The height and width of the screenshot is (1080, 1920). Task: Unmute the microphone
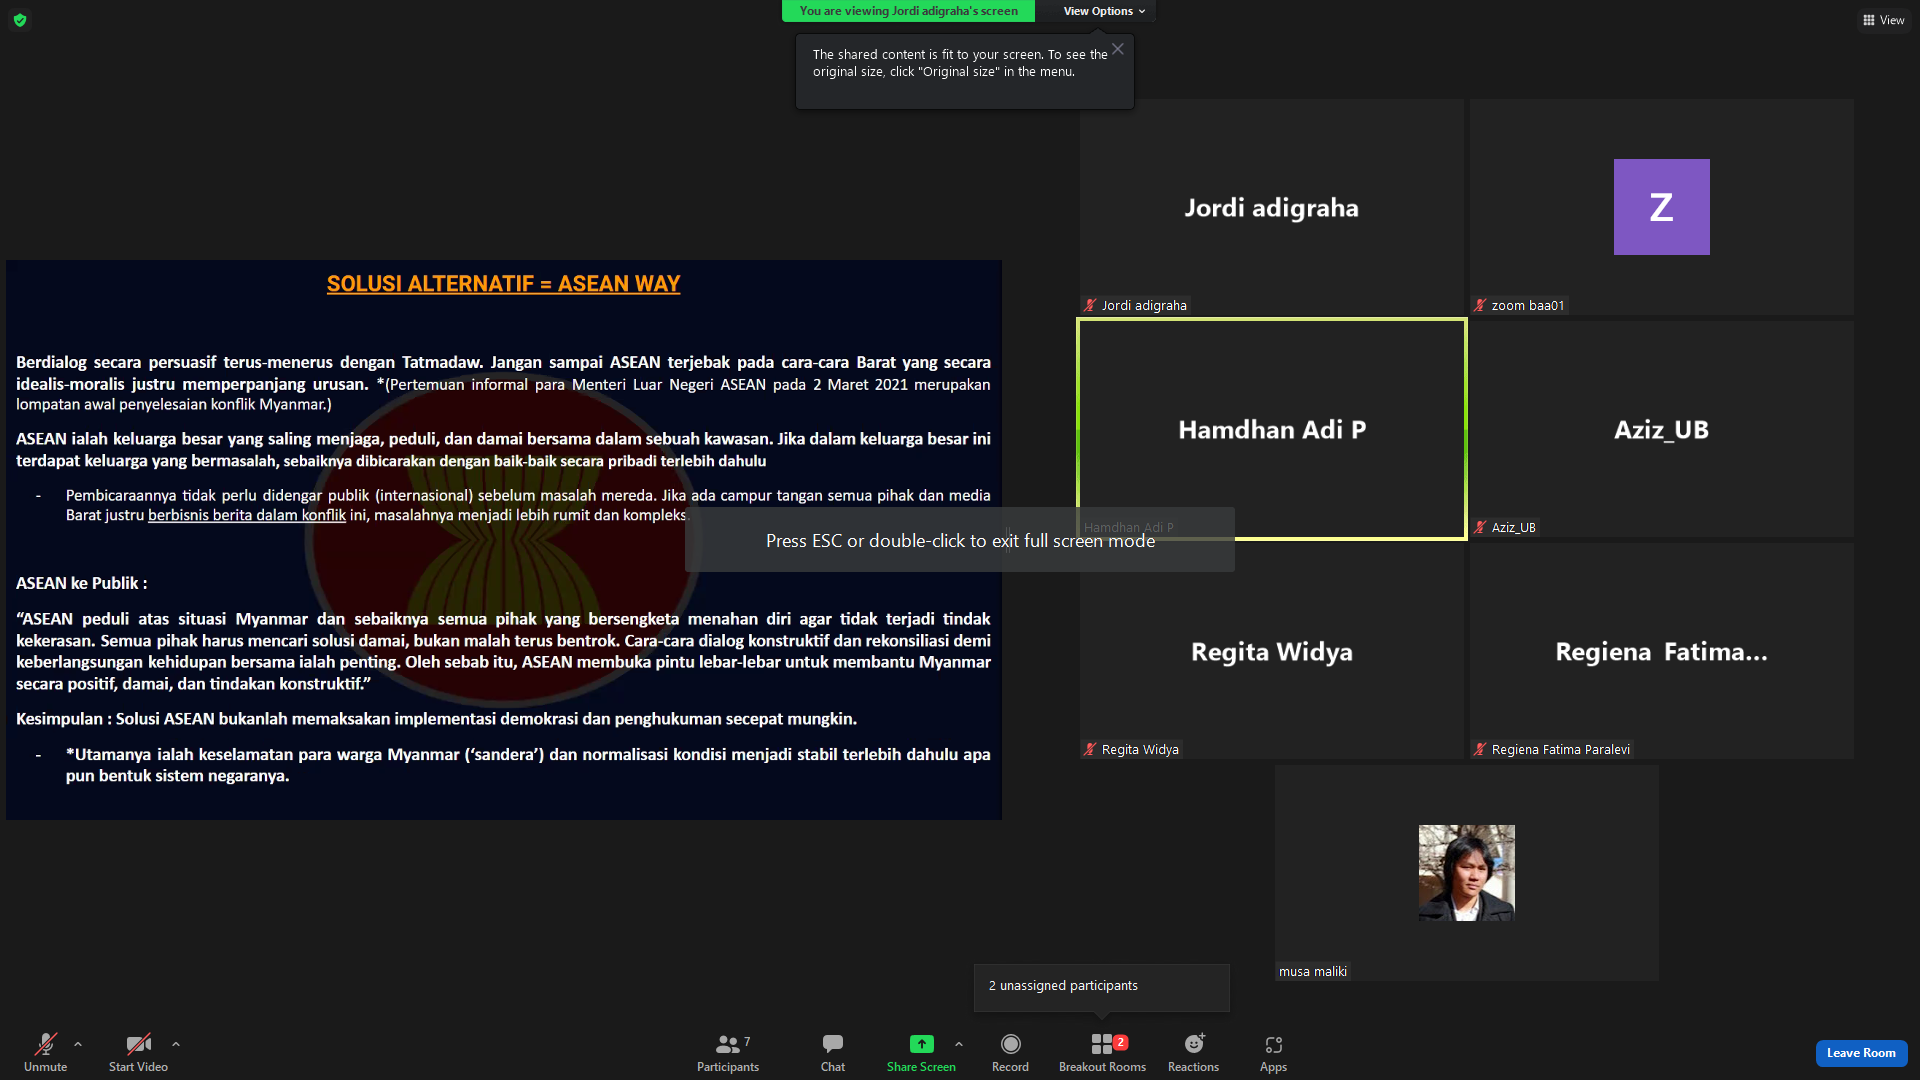(x=45, y=1052)
